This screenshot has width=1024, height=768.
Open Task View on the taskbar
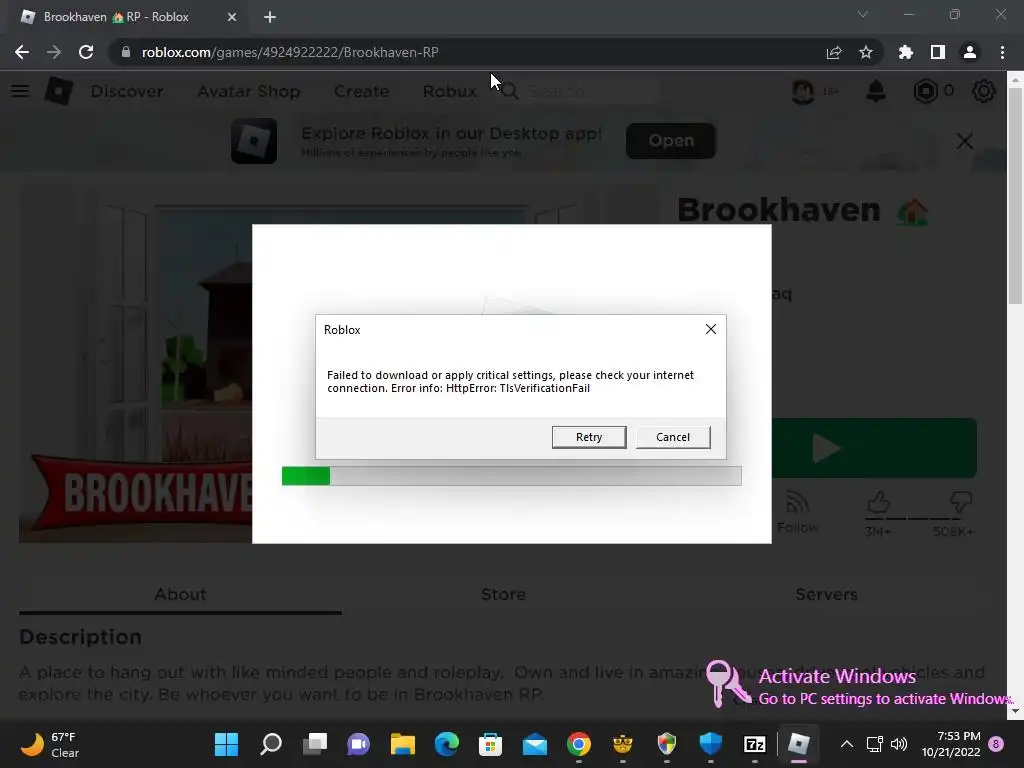tap(315, 744)
